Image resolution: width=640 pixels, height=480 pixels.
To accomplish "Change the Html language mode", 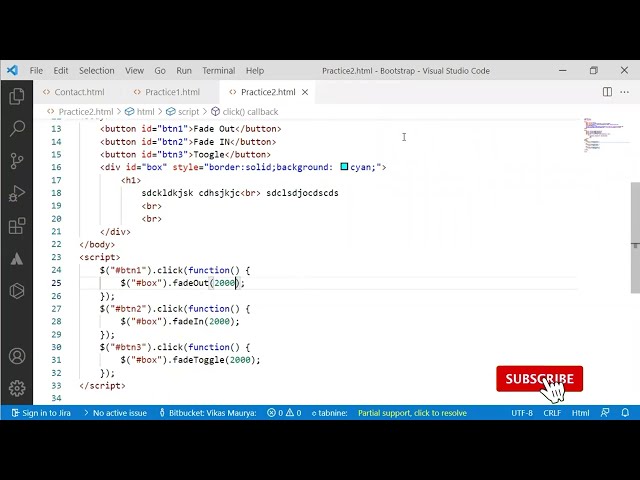I will coord(580,413).
